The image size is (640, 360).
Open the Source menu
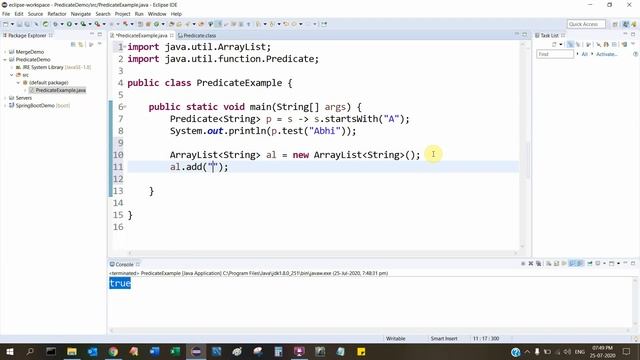pyautogui.click(x=35, y=14)
